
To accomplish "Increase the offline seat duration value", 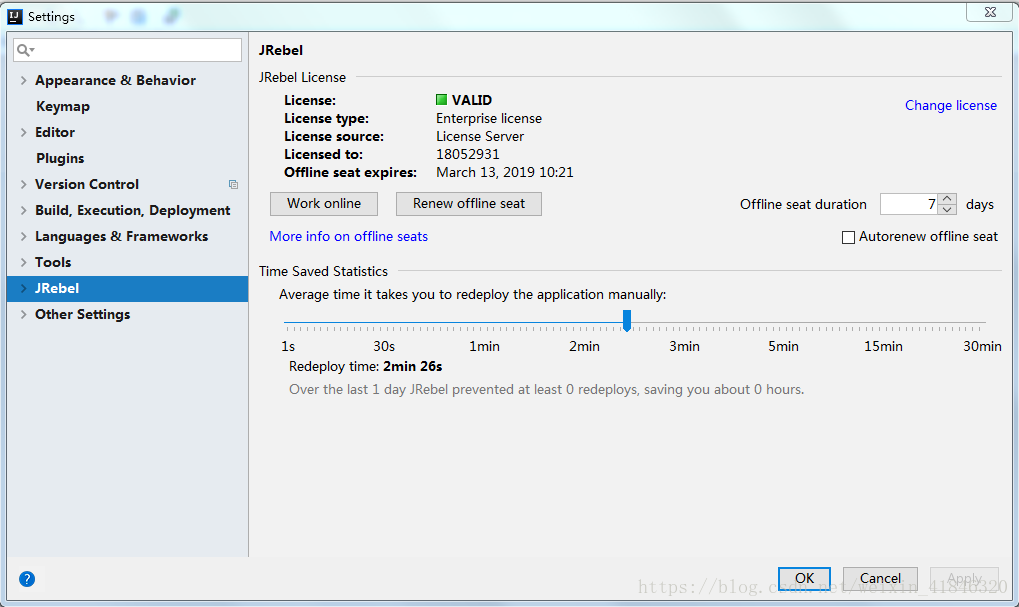I will (x=948, y=199).
